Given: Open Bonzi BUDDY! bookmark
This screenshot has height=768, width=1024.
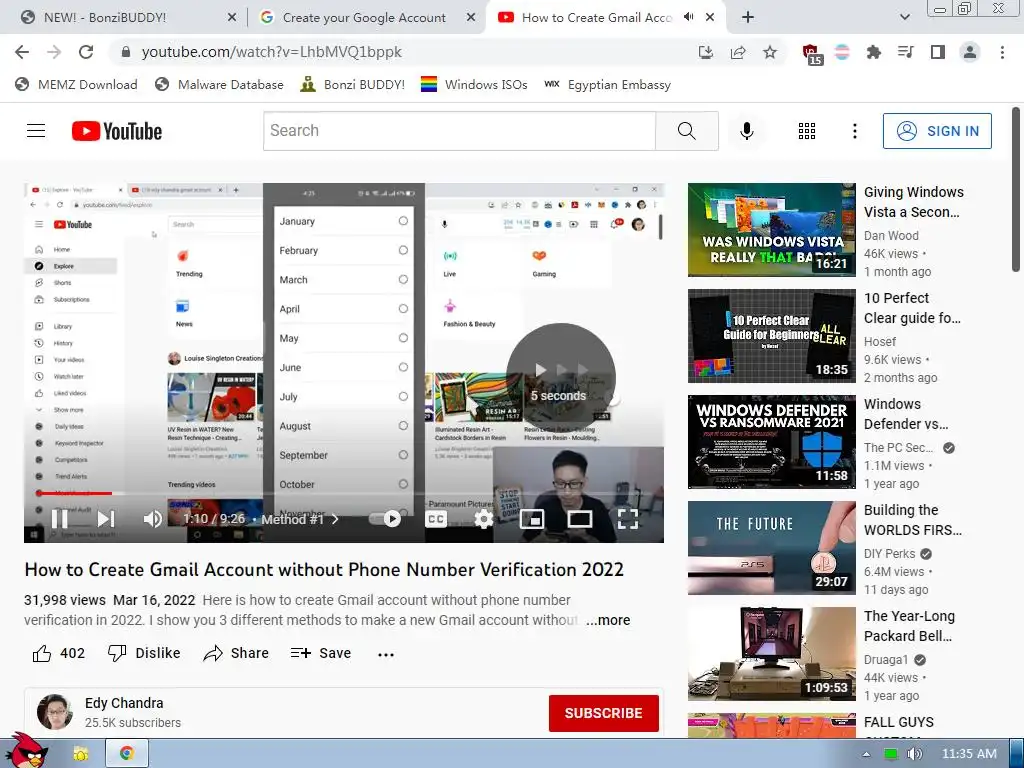Looking at the screenshot, I should (x=353, y=85).
